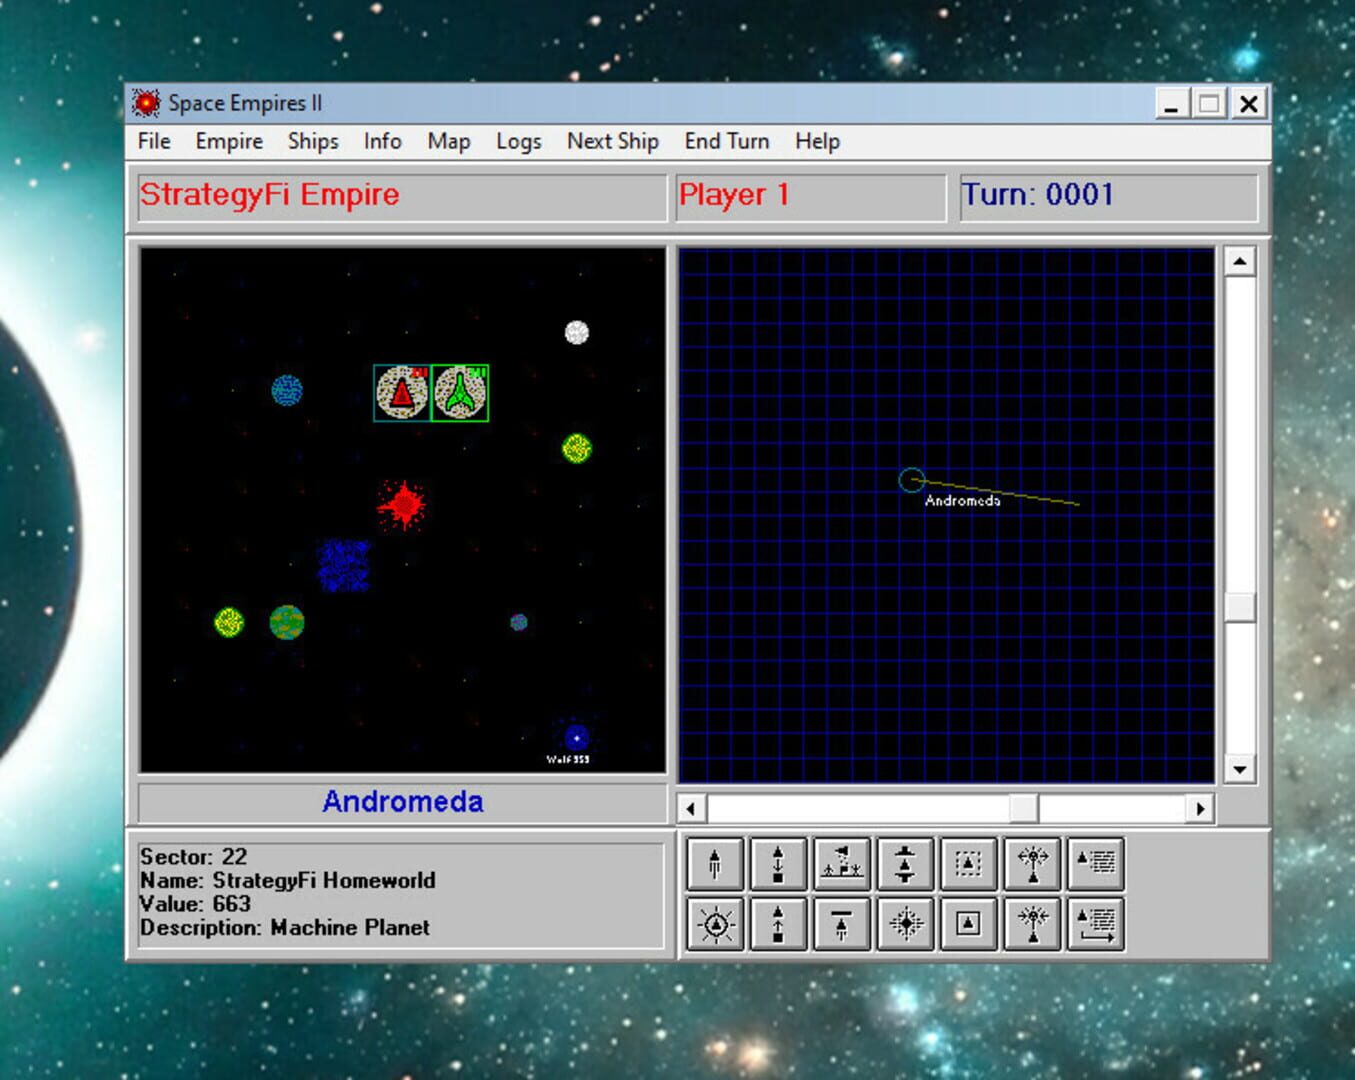
Task: Click the converge movement toolbar icon
Action: 1033,925
